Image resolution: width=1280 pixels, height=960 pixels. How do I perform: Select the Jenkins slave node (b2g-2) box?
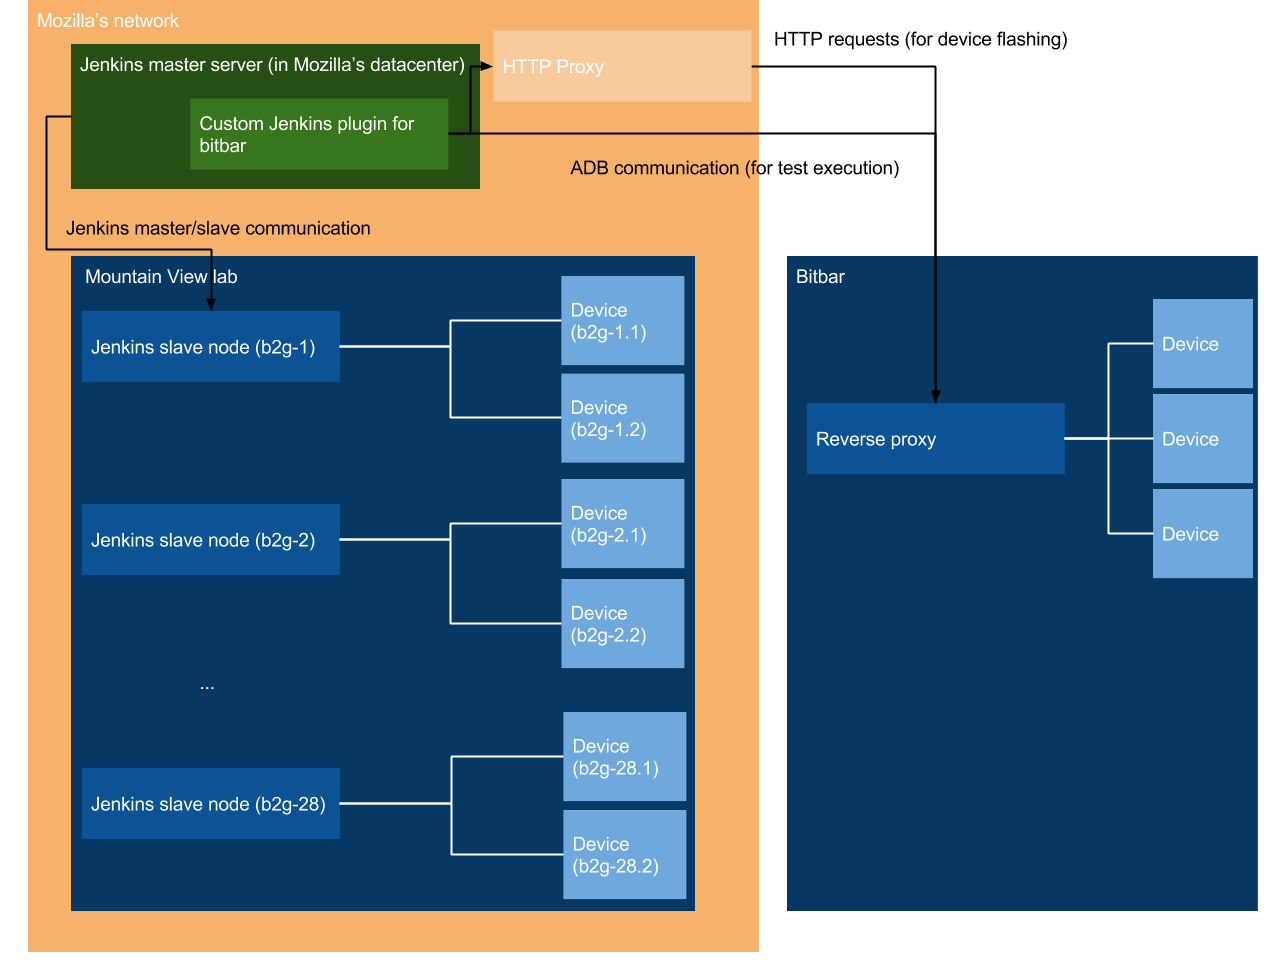[210, 539]
